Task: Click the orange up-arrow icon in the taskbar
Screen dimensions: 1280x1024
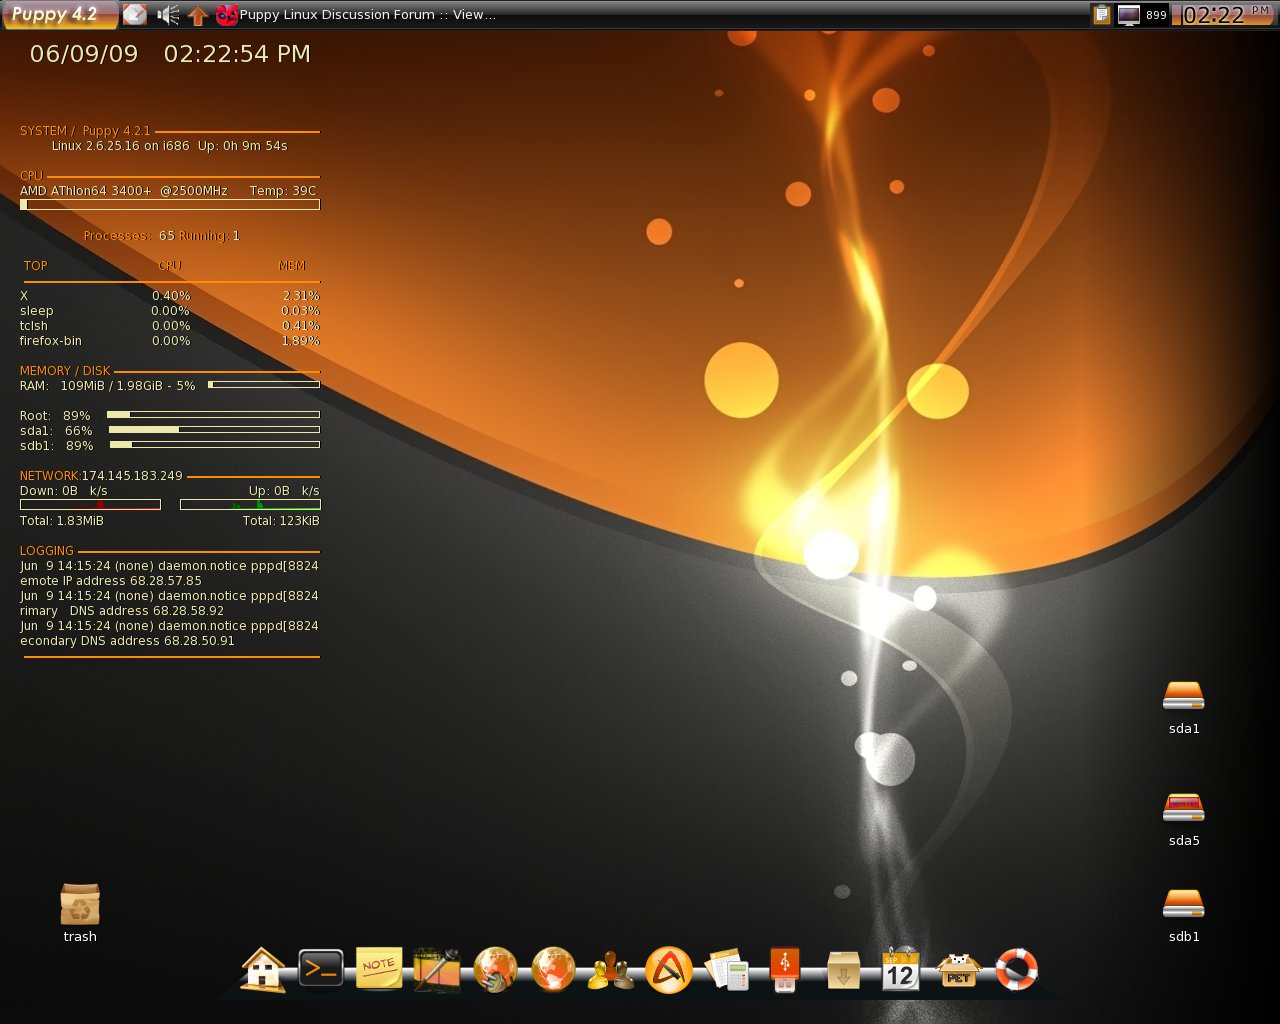Action: pos(198,15)
